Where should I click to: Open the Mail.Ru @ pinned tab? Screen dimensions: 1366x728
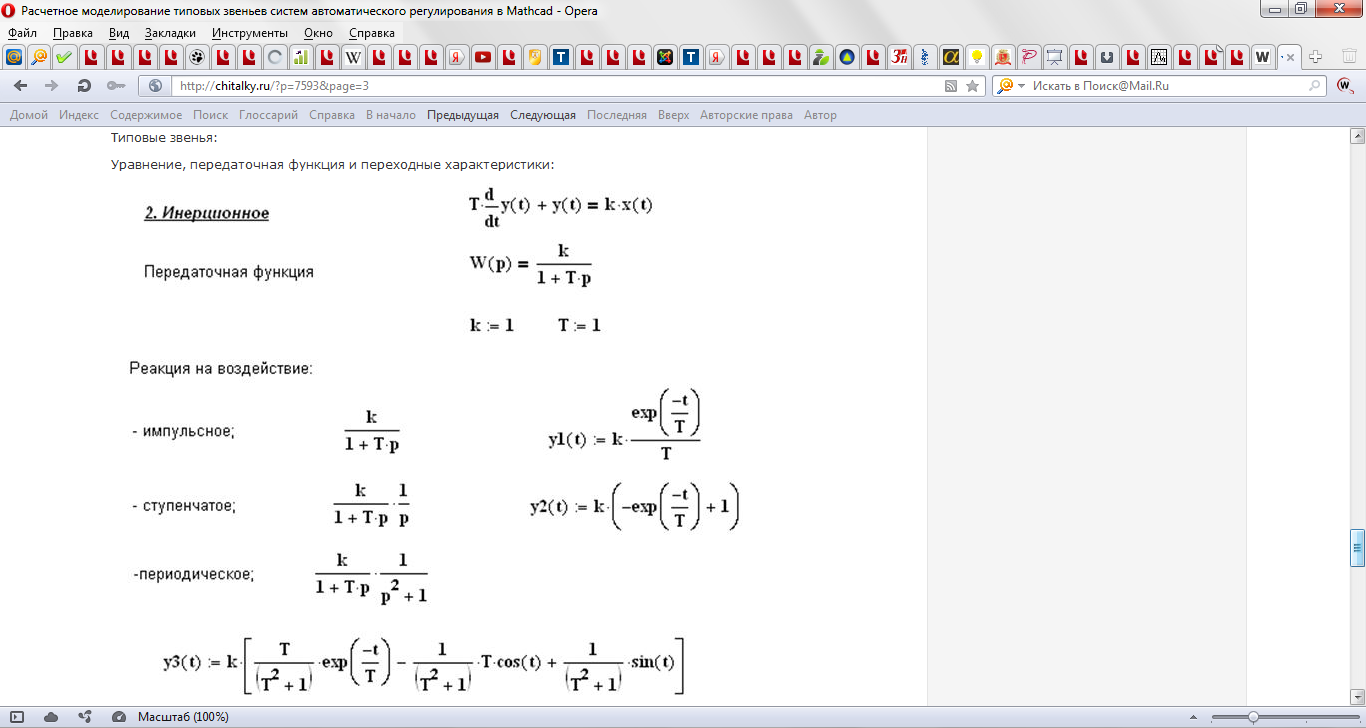tap(13, 56)
